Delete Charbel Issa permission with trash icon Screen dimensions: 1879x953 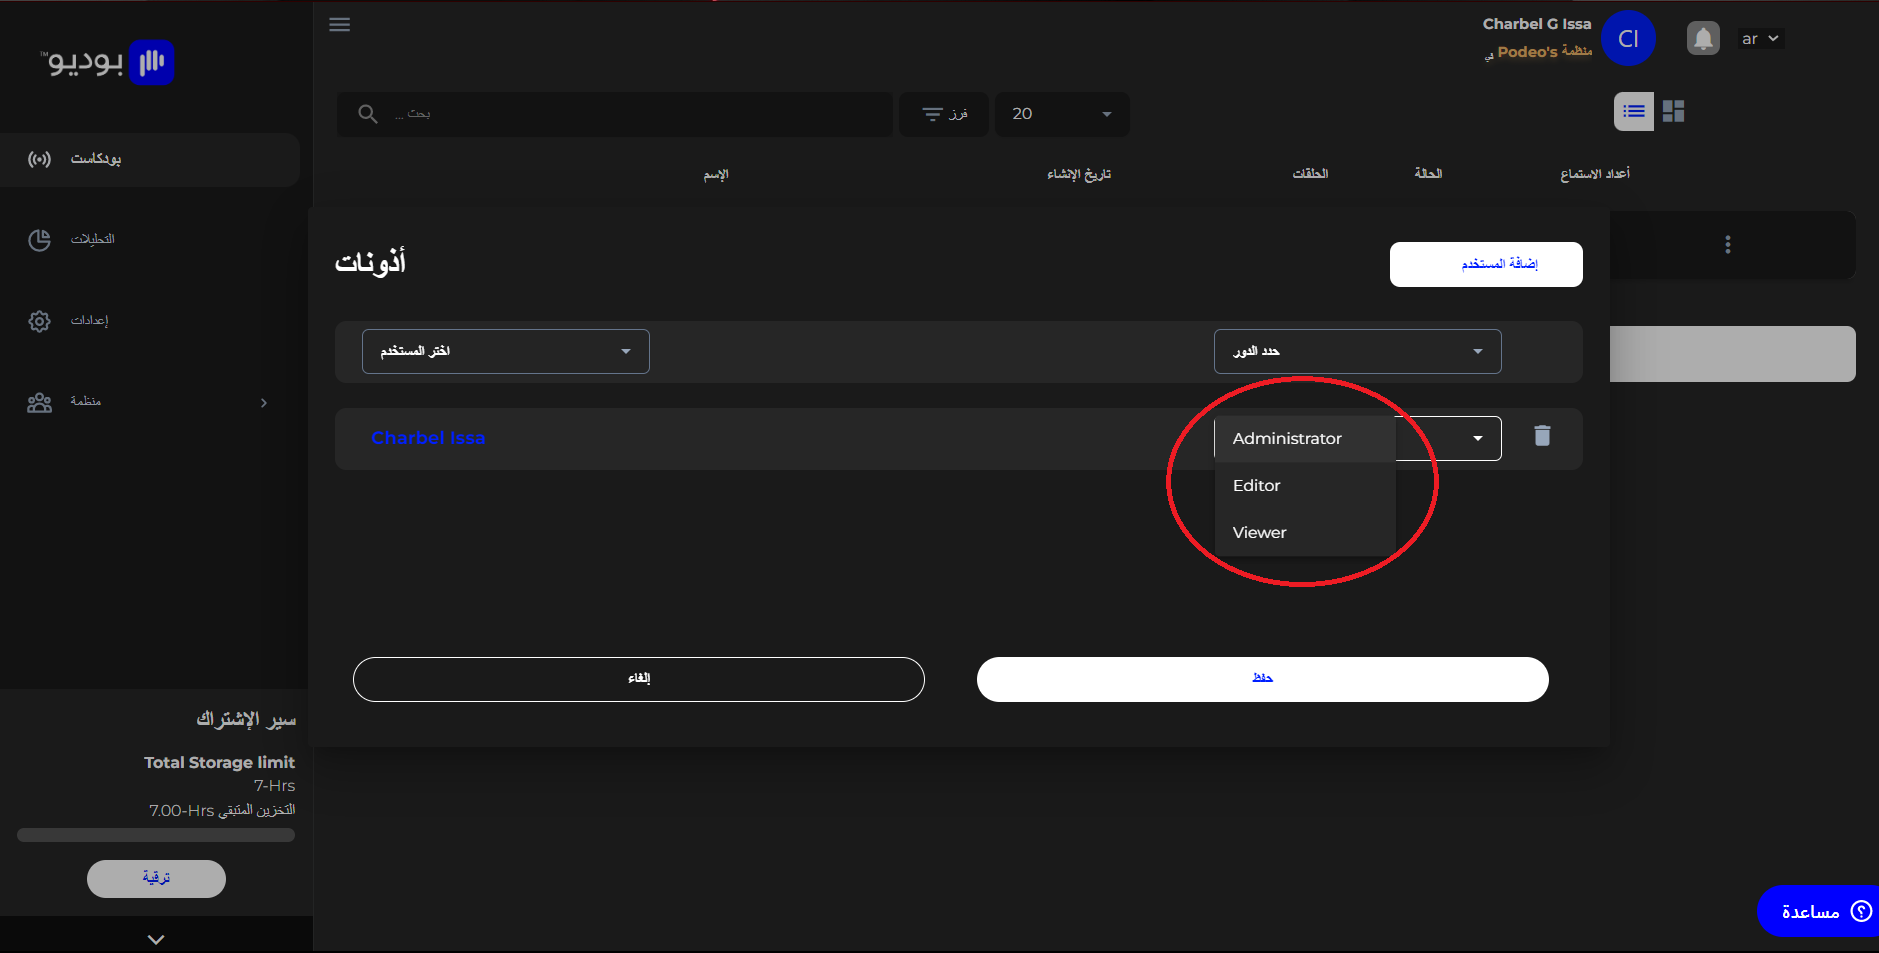(1542, 435)
